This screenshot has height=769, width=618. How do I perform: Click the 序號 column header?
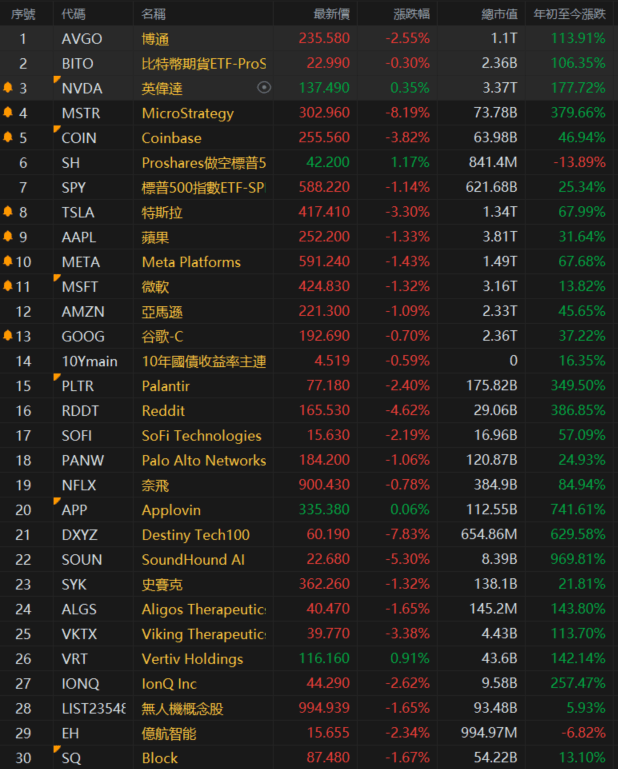(23, 14)
